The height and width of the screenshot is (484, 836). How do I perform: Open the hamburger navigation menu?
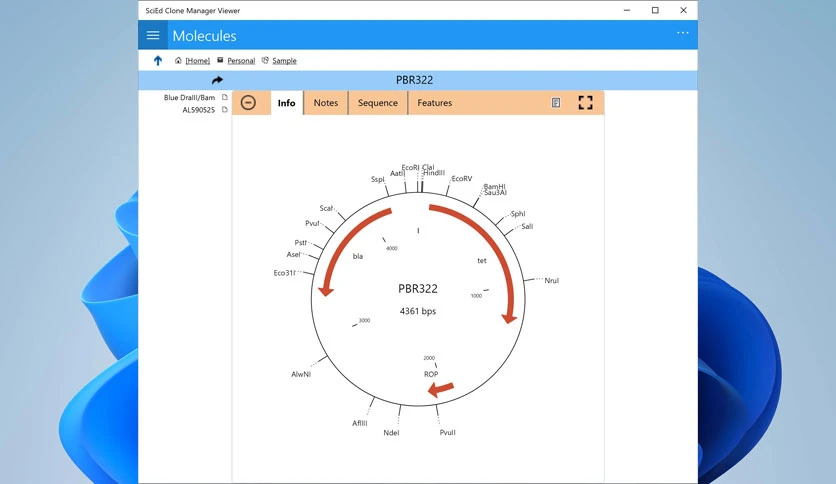pos(153,35)
